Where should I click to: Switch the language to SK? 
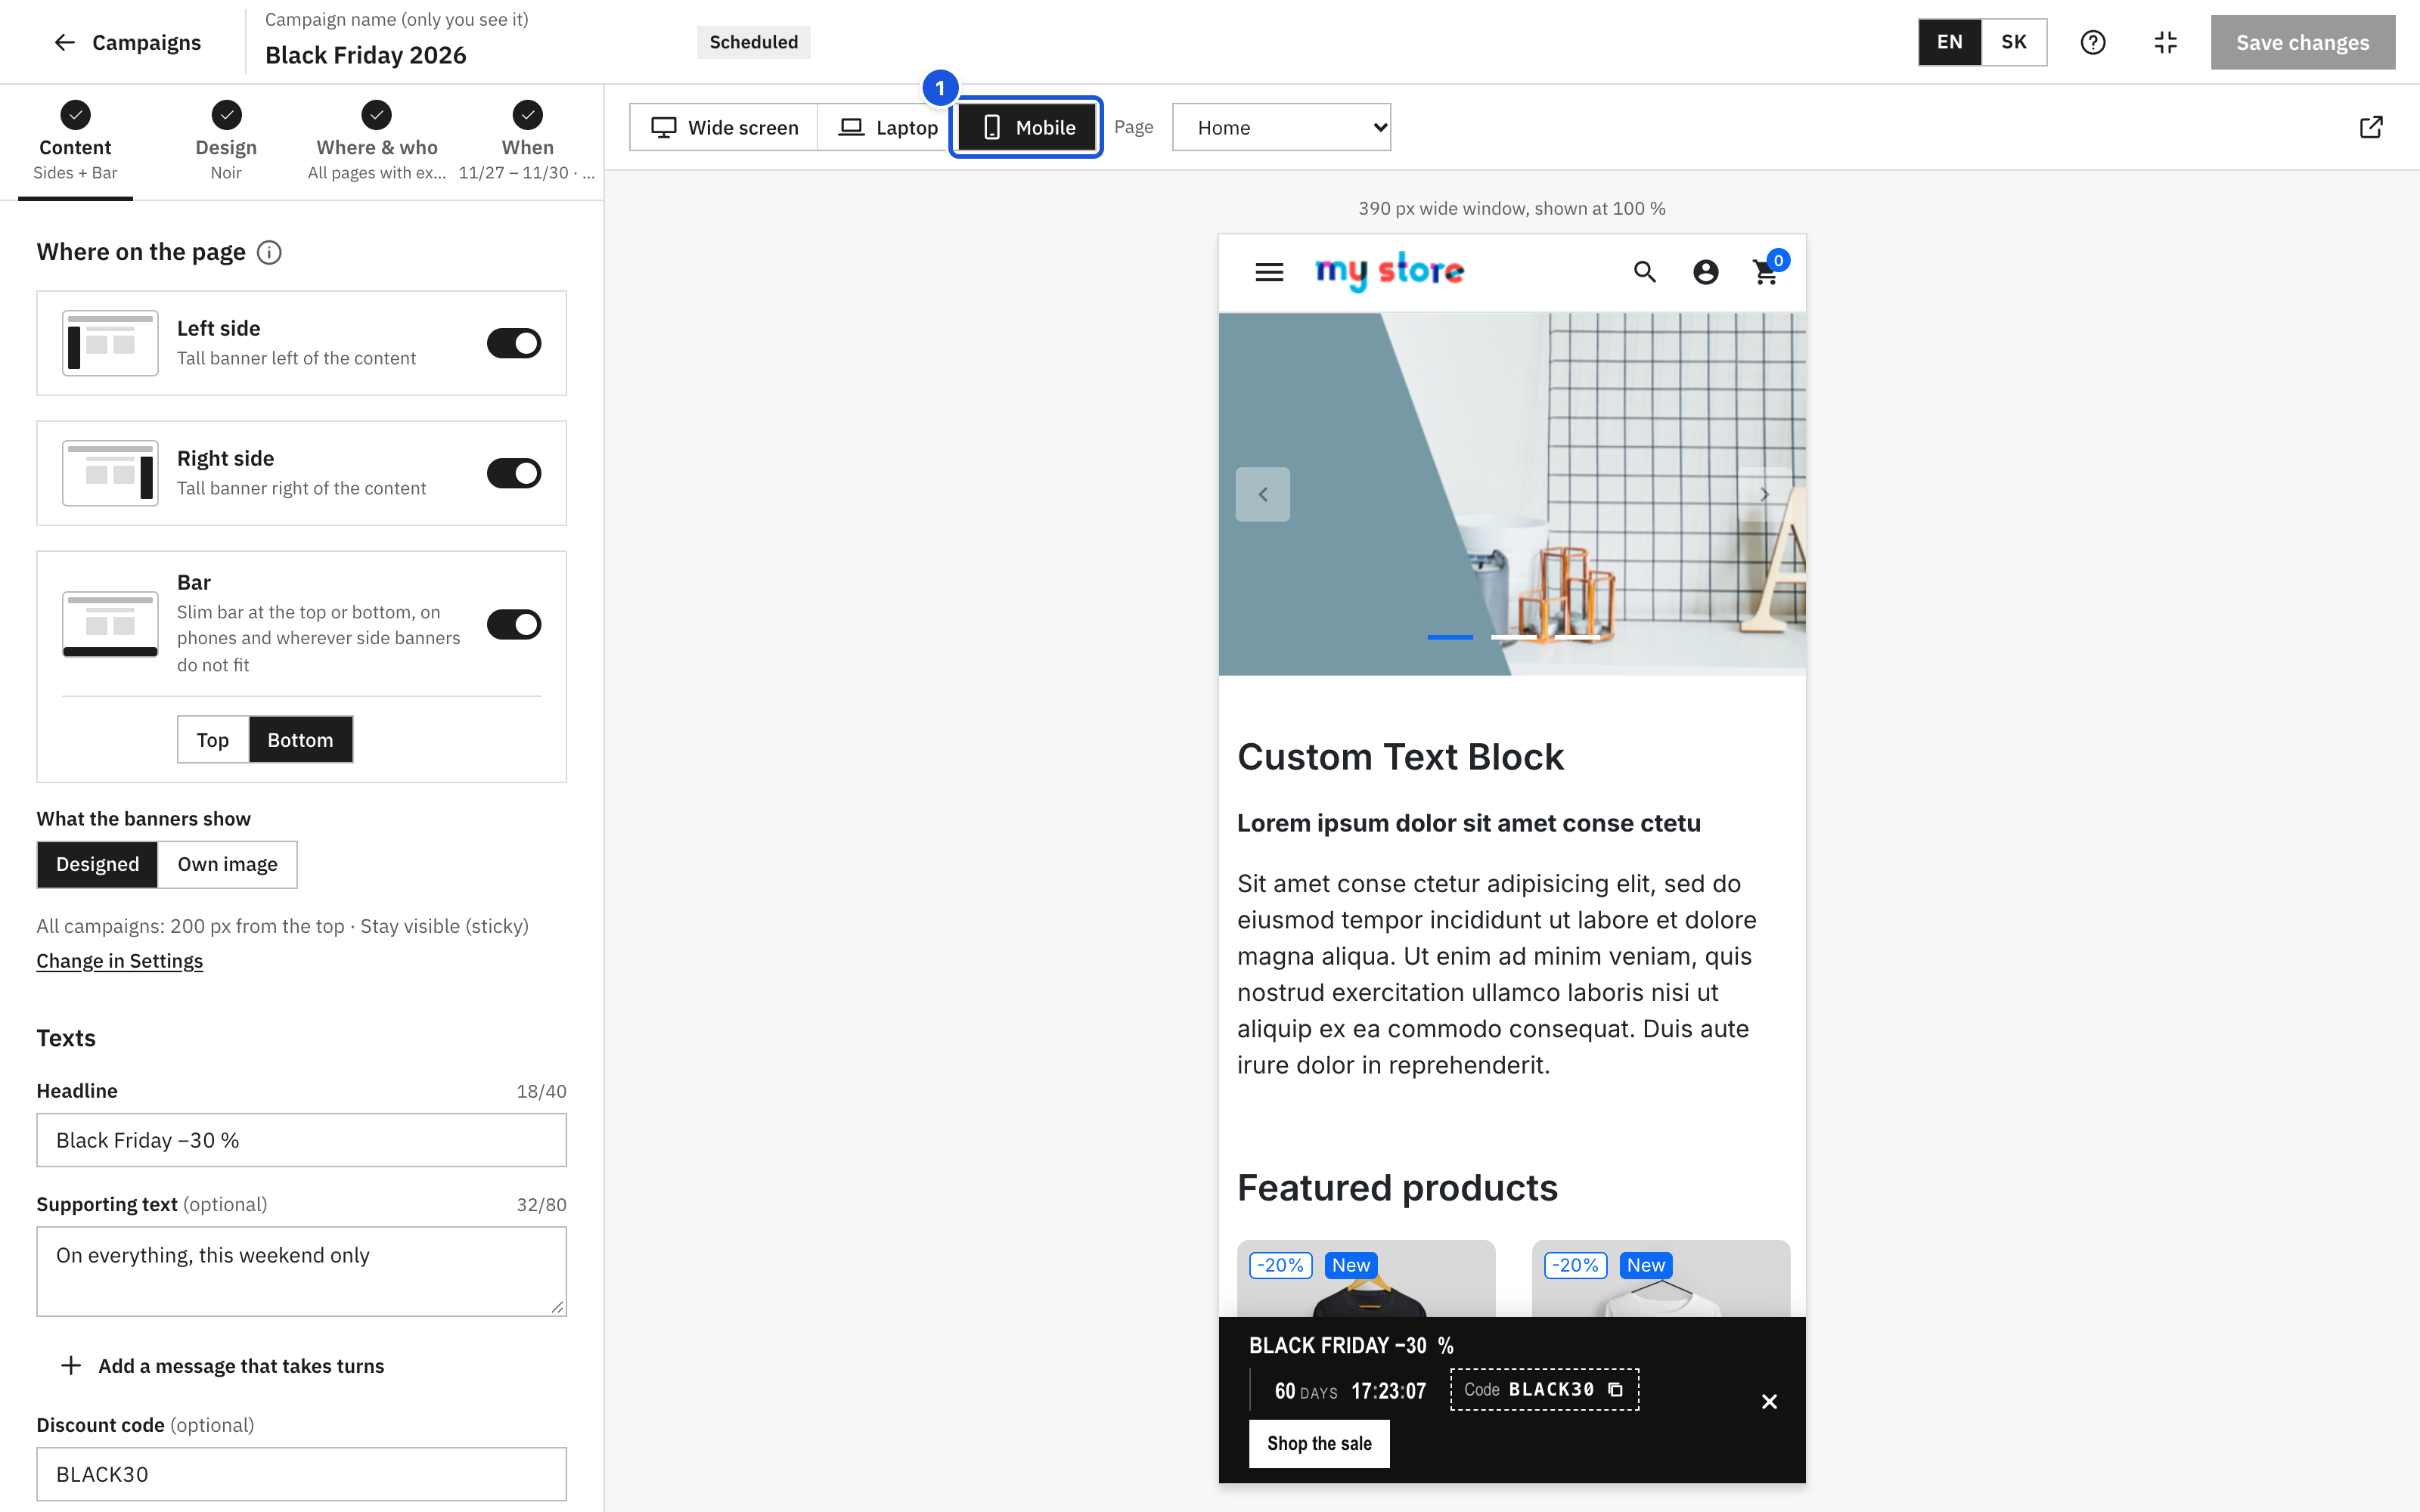point(2013,42)
